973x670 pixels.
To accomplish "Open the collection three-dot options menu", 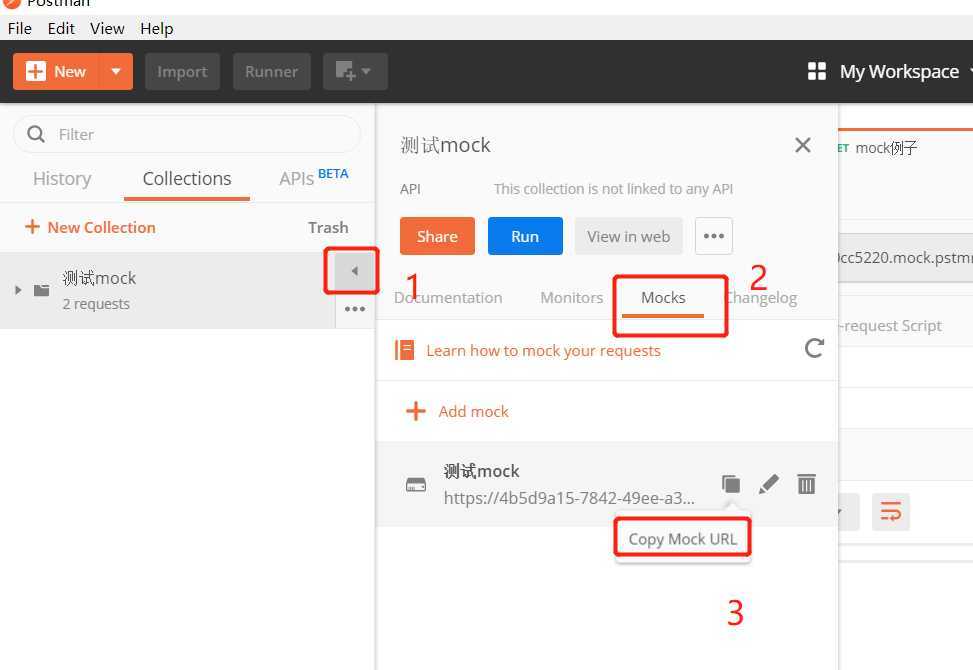I will (354, 309).
